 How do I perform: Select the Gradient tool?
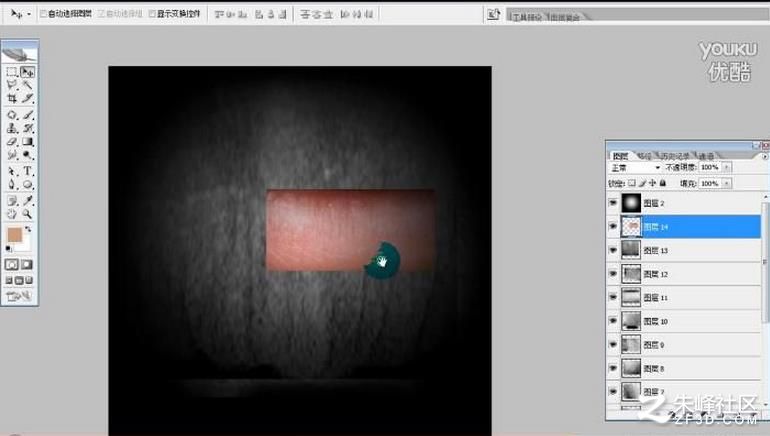point(28,141)
